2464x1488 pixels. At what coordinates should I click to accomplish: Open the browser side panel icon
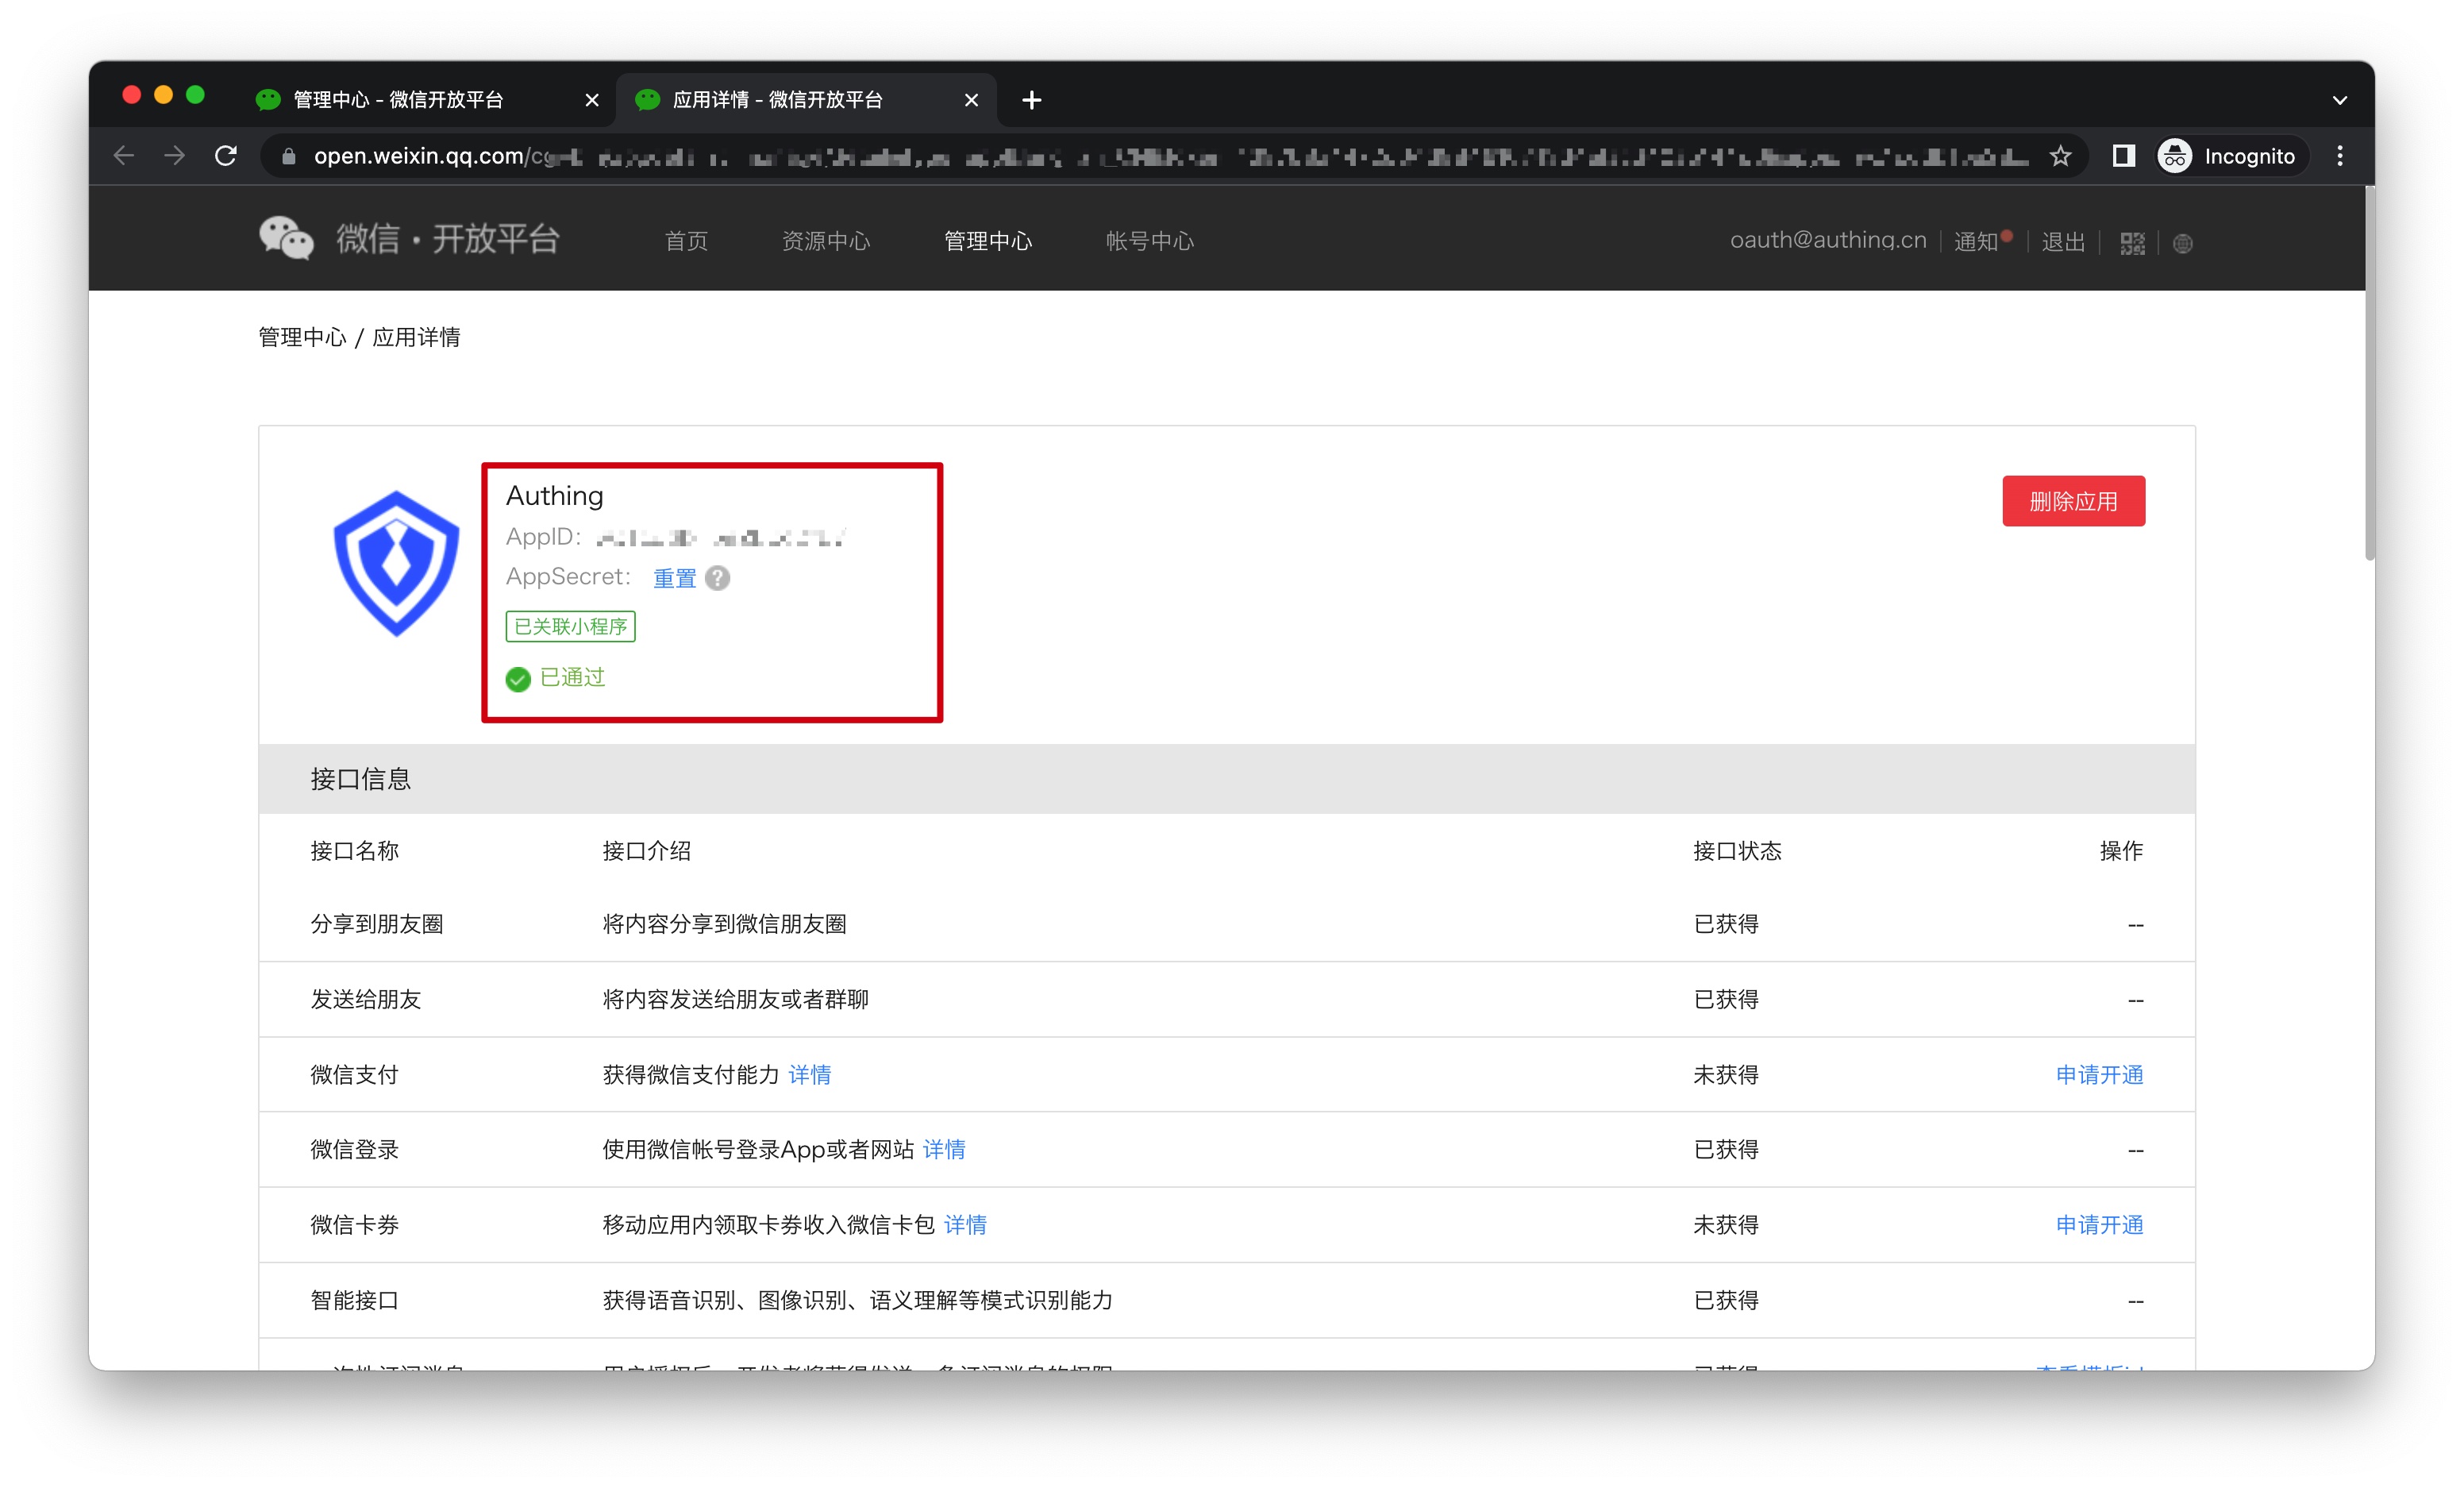[2123, 156]
